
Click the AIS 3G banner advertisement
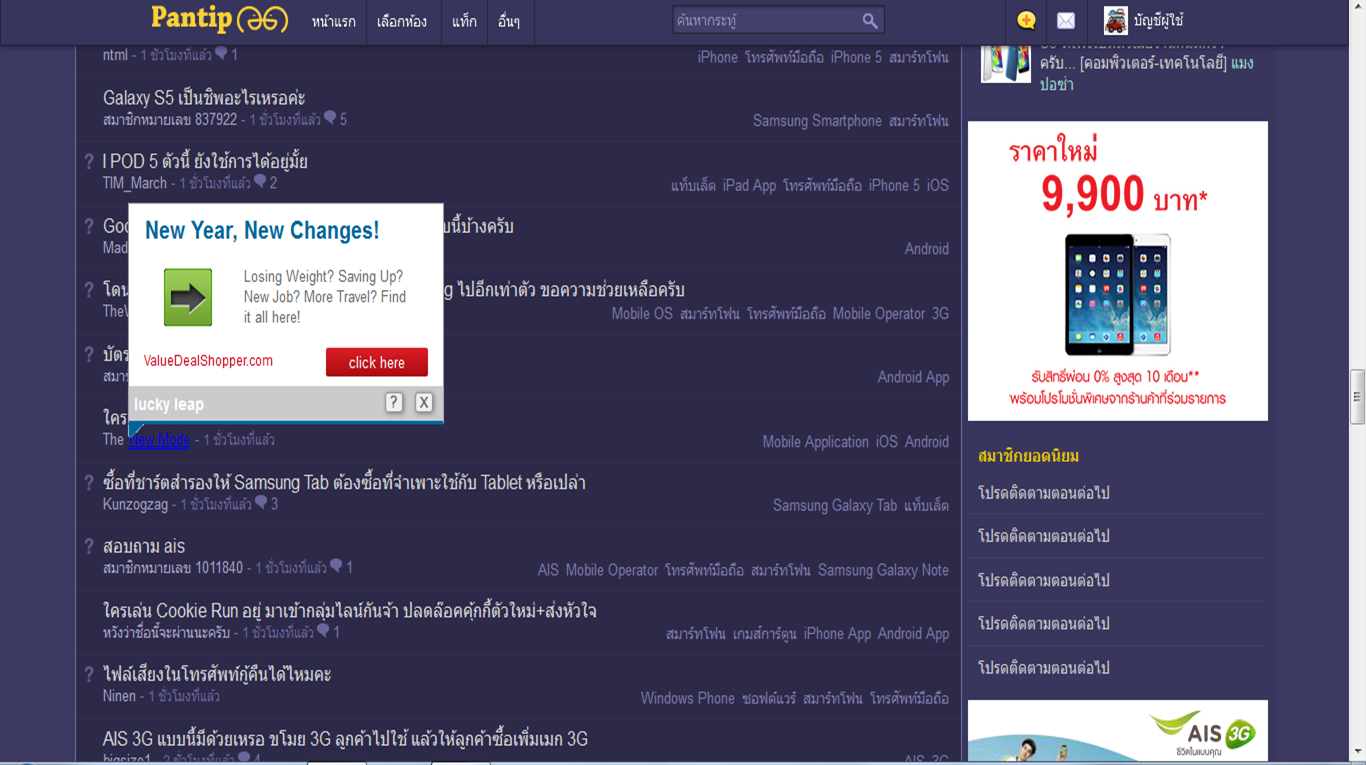[x=1118, y=731]
